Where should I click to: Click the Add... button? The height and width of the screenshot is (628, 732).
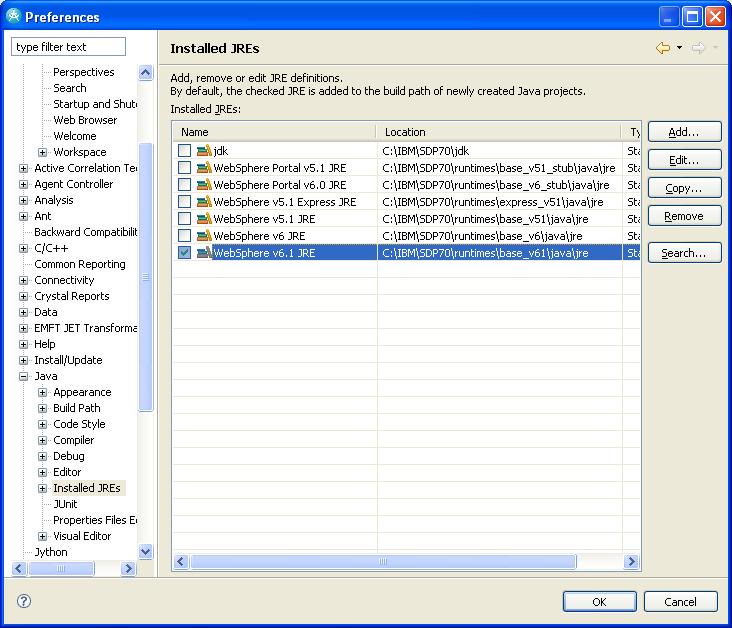point(684,132)
